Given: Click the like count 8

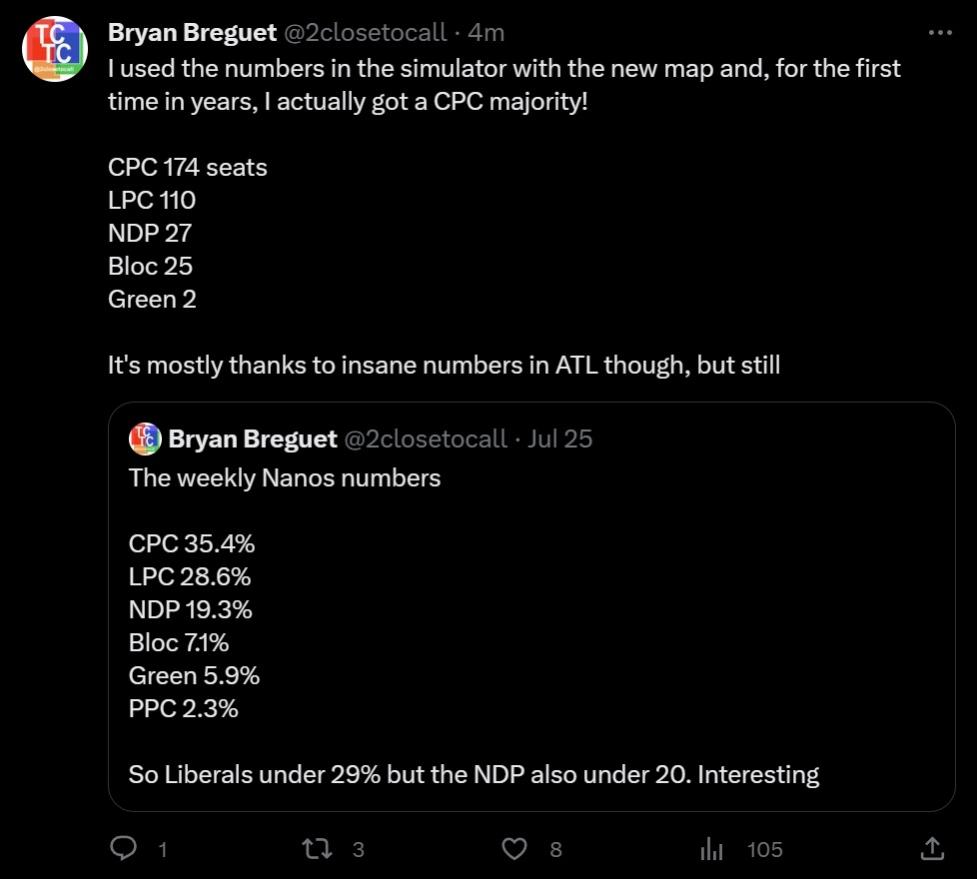Looking at the screenshot, I should pyautogui.click(x=556, y=850).
